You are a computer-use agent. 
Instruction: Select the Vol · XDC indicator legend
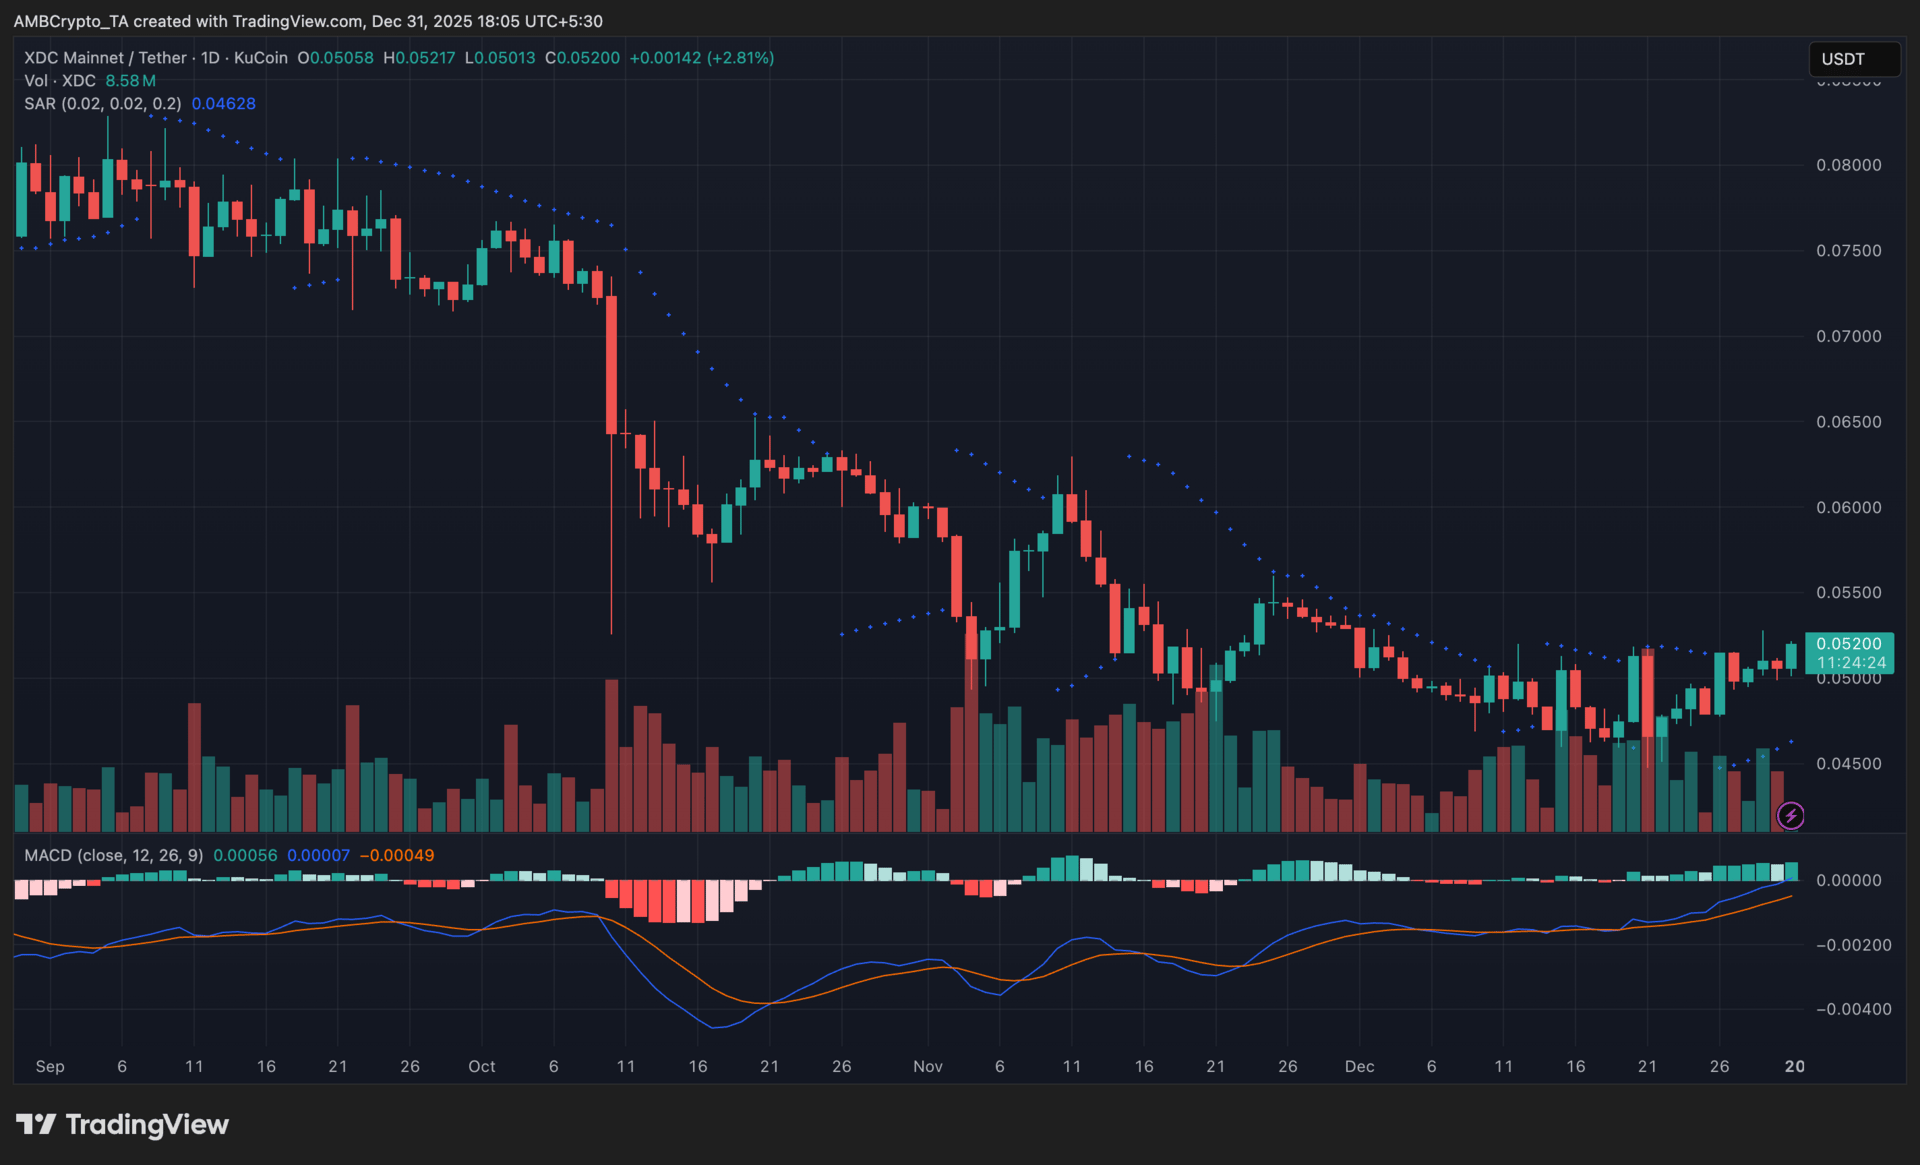[60, 81]
